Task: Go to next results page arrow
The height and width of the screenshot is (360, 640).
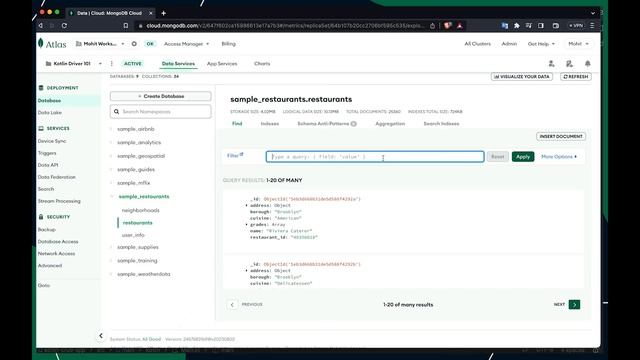Action: (574, 304)
